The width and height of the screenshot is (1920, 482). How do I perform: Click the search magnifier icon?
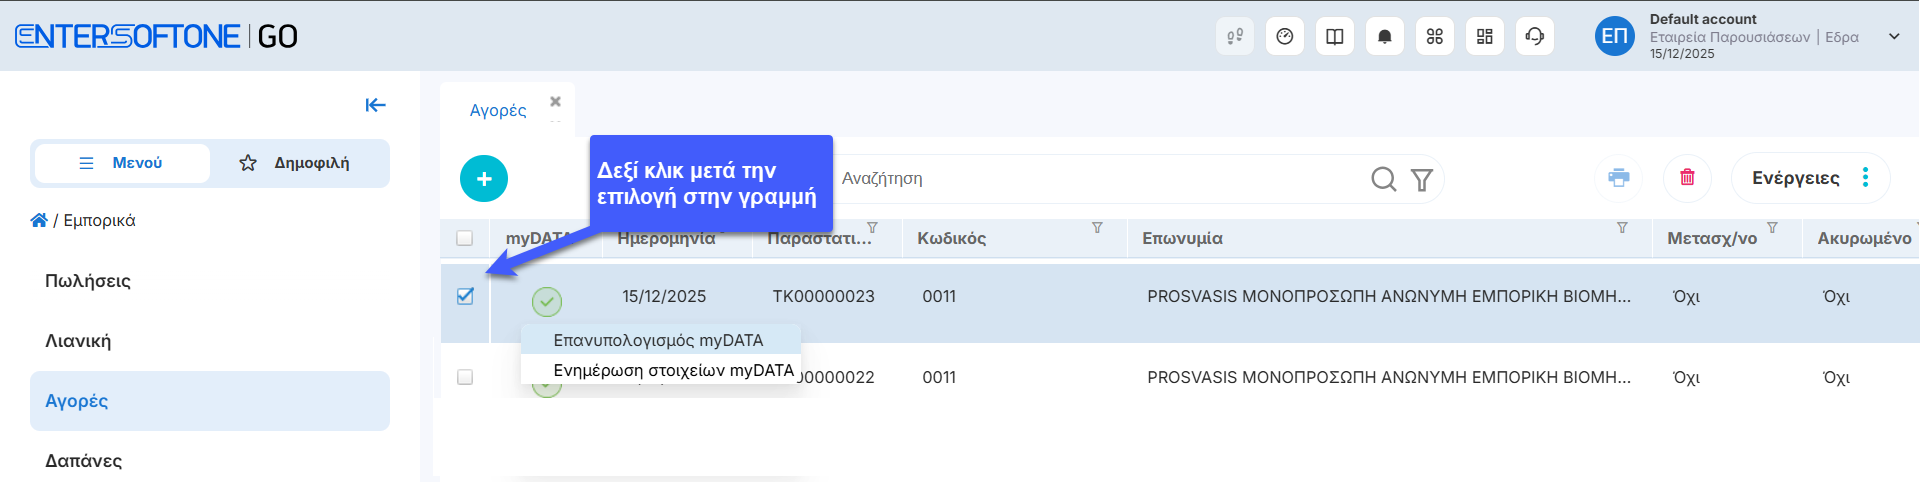1383,179
